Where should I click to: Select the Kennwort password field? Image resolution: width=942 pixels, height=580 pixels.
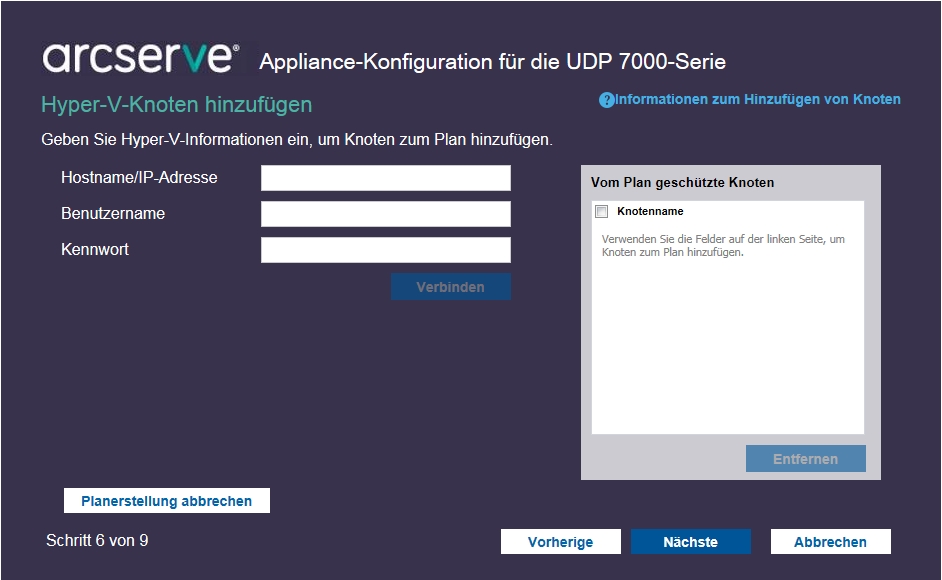click(386, 250)
